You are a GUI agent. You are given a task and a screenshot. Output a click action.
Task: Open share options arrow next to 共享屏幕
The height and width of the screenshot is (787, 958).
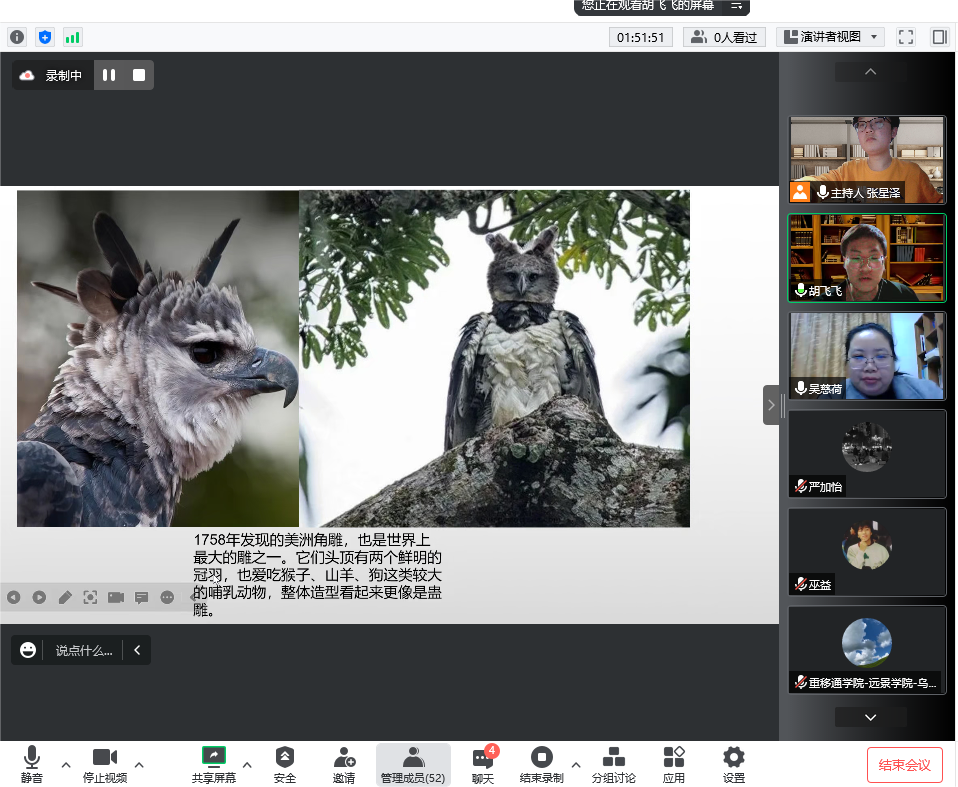[247, 764]
